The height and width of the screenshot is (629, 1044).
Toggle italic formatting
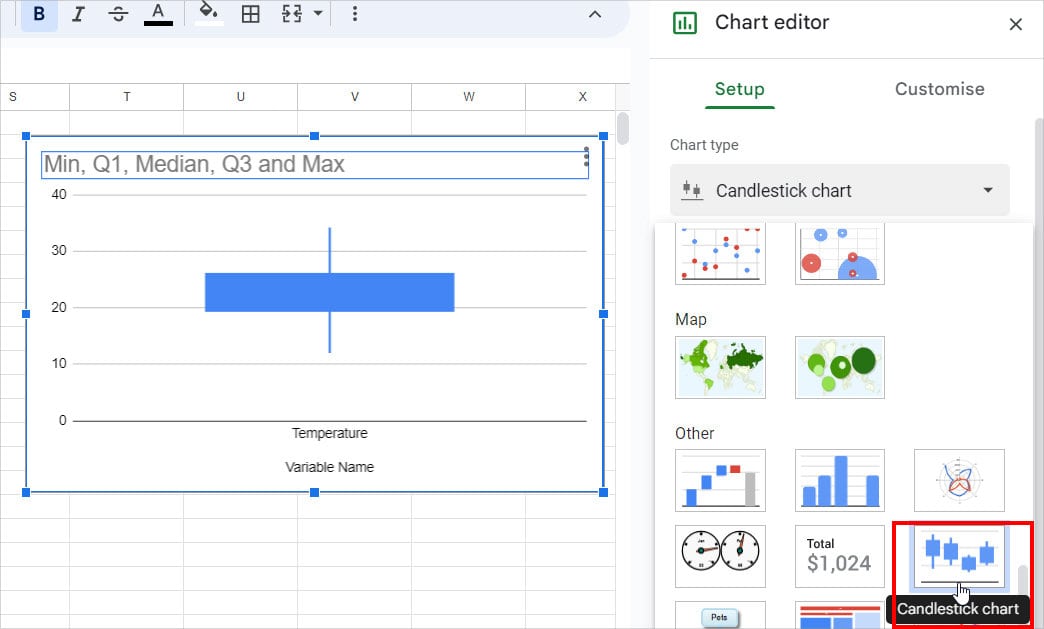(x=78, y=14)
